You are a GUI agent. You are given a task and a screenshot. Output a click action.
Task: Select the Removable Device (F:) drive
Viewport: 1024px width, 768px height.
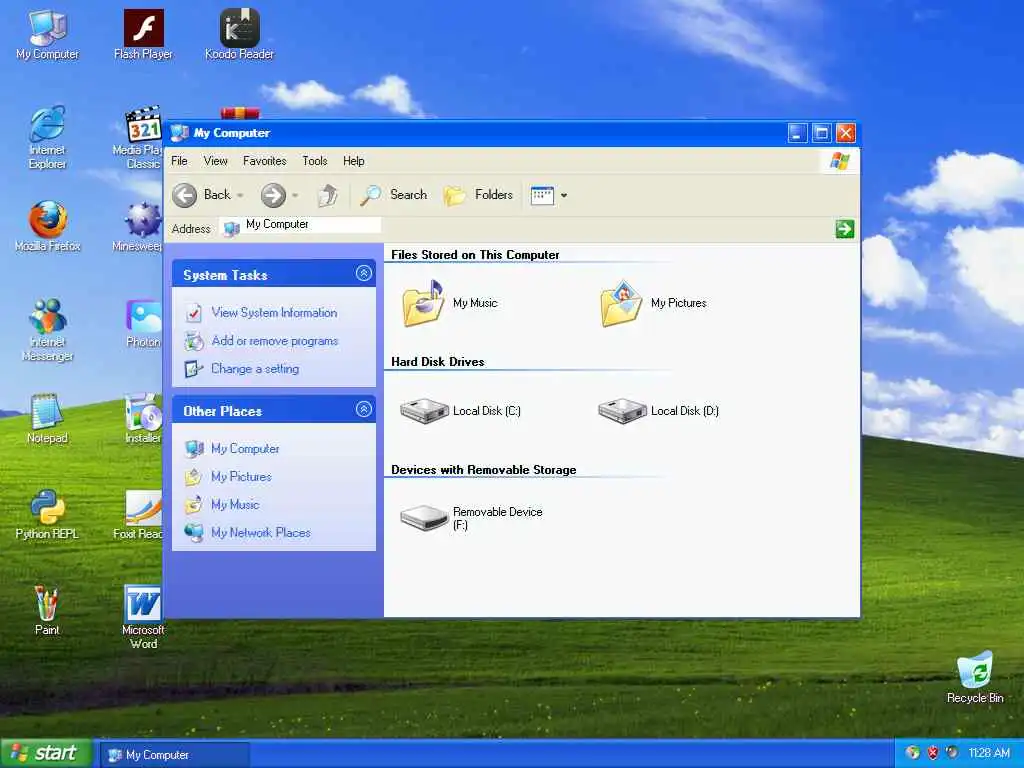424,518
